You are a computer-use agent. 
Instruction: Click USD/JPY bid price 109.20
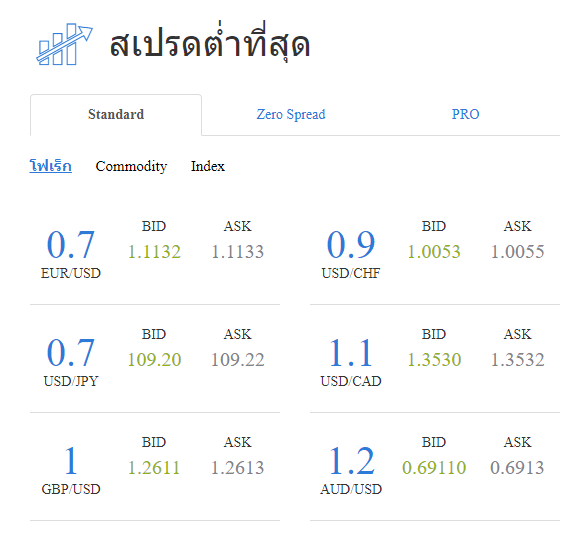point(154,360)
